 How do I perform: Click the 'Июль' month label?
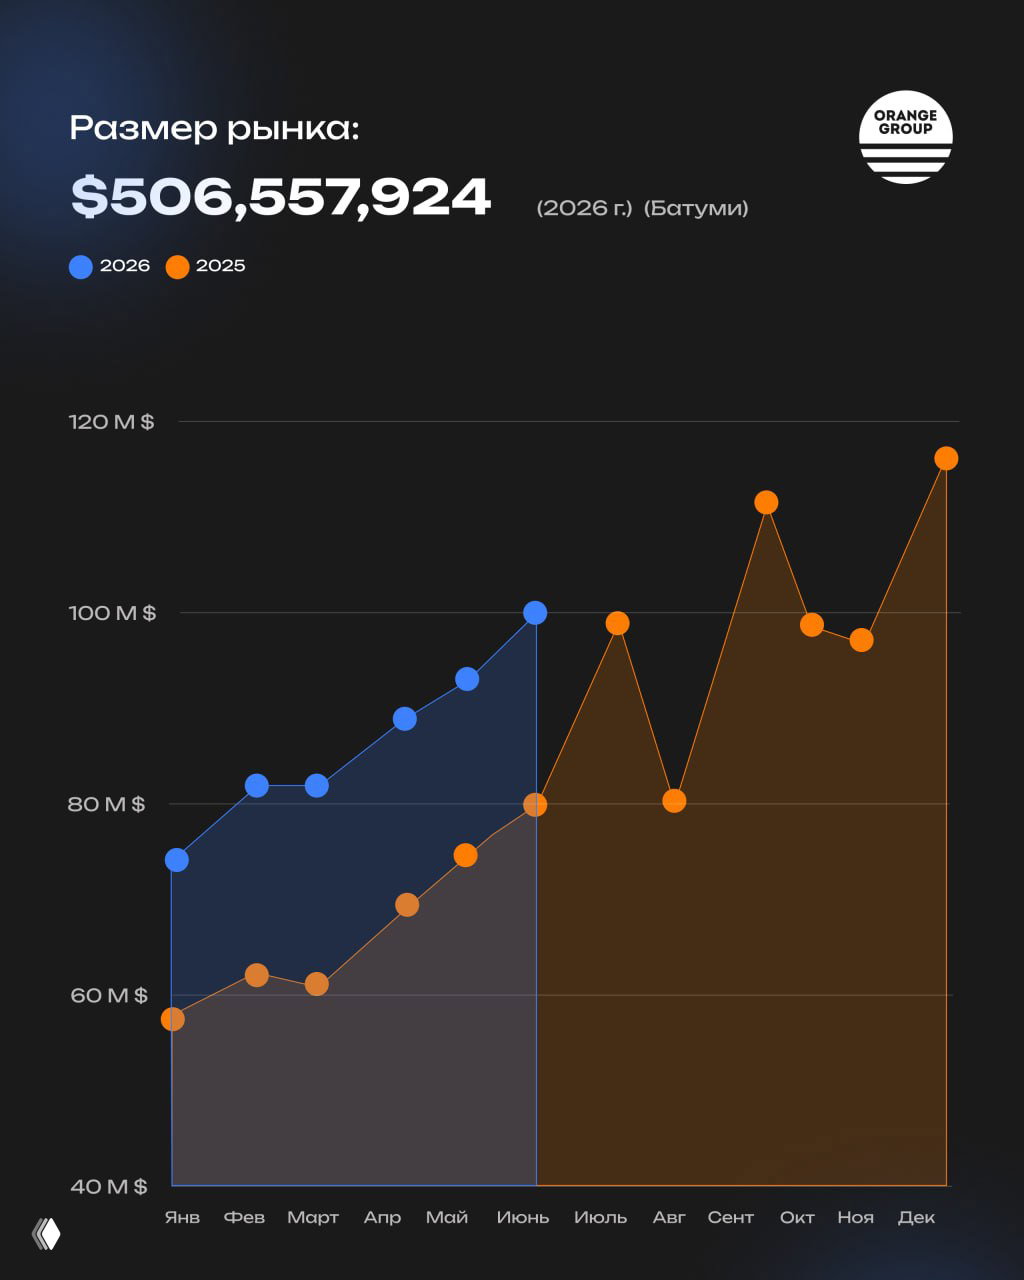pos(601,1218)
